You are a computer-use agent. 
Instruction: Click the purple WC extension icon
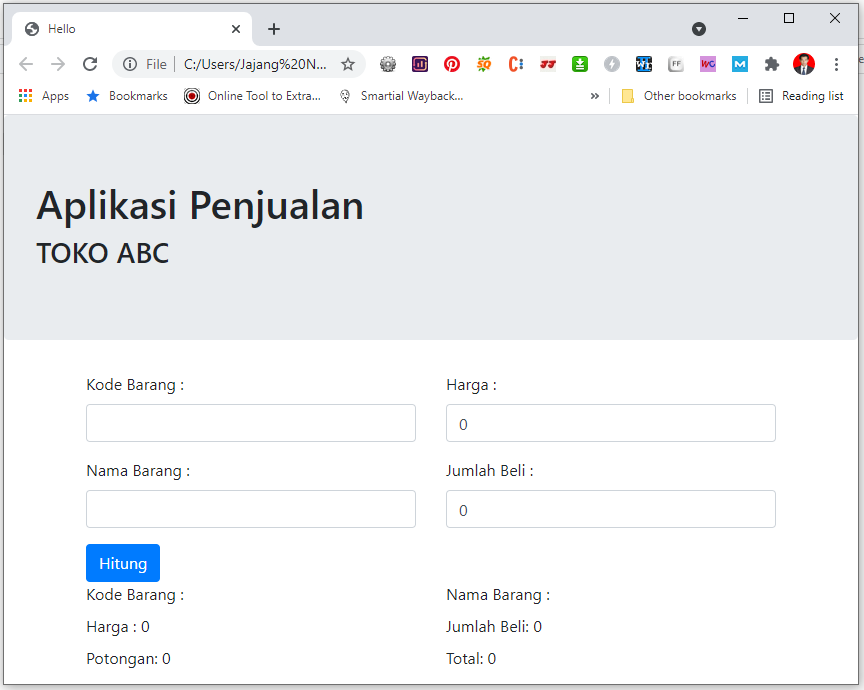pyautogui.click(x=708, y=63)
